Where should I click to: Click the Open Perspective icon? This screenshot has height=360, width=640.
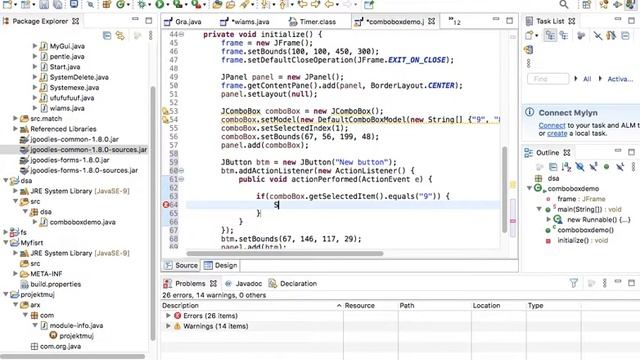point(587,4)
